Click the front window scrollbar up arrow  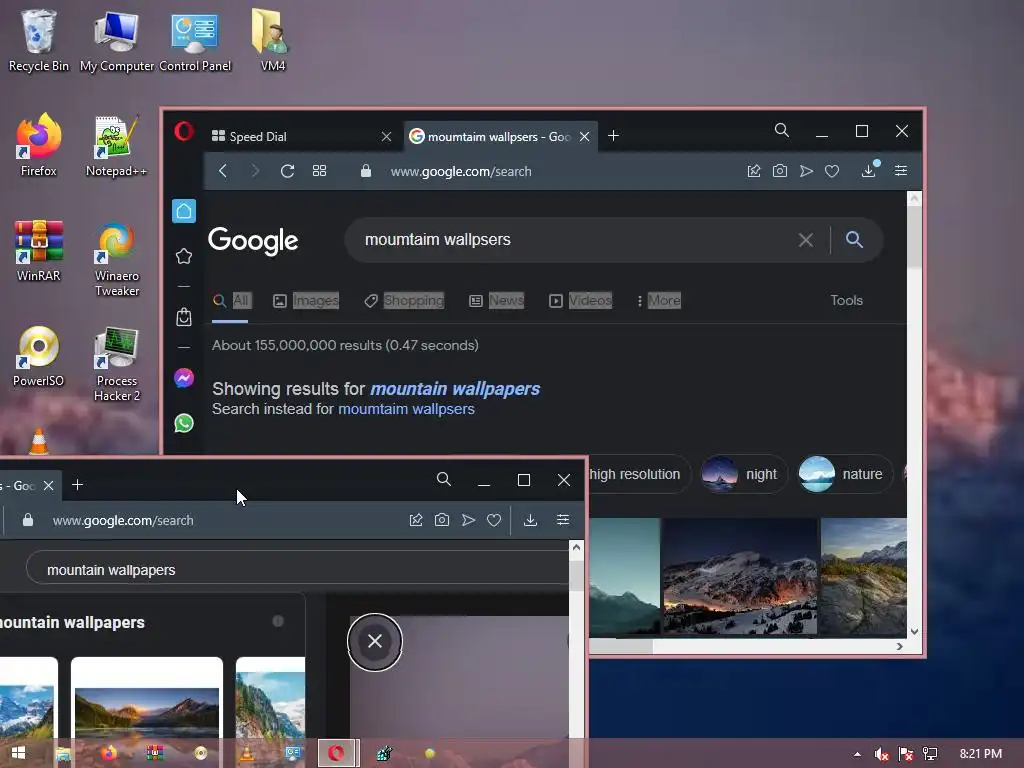(x=576, y=547)
